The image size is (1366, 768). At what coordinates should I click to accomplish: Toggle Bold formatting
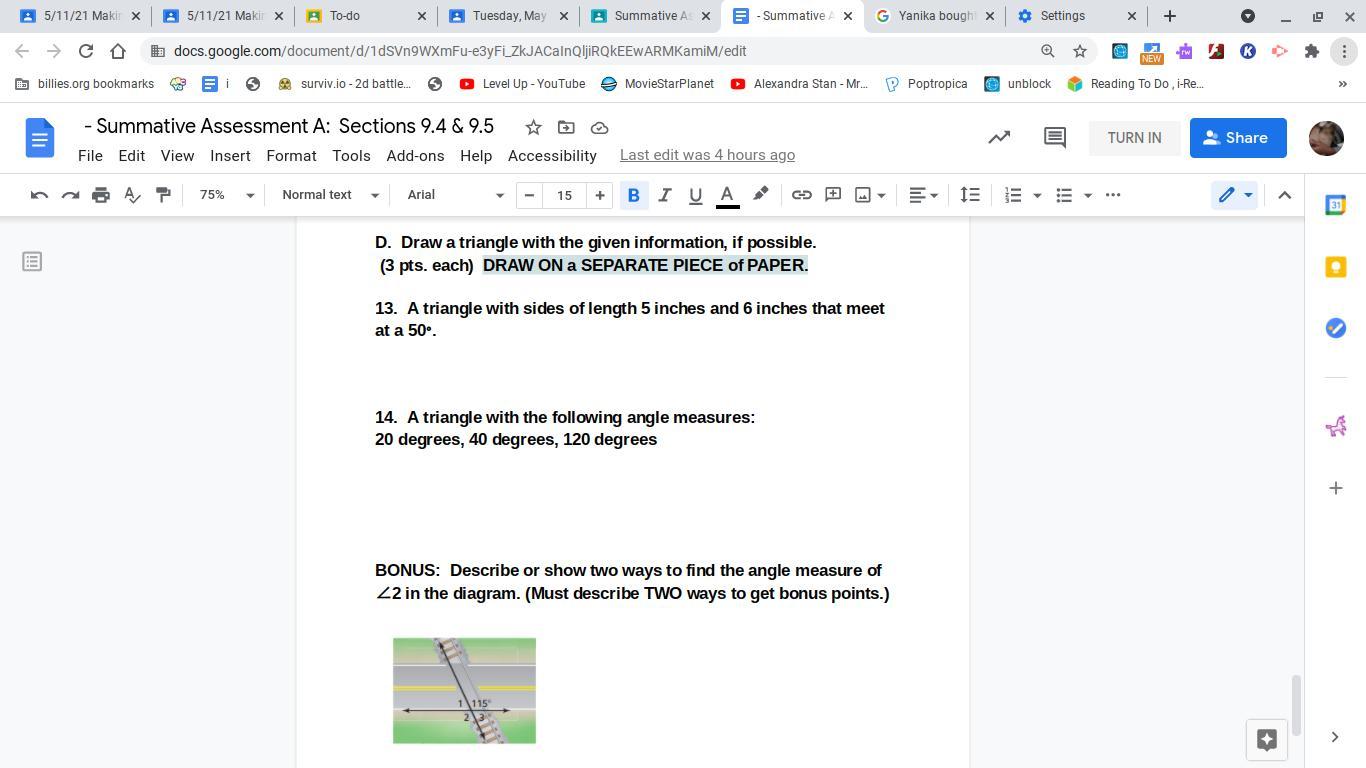pyautogui.click(x=633, y=195)
